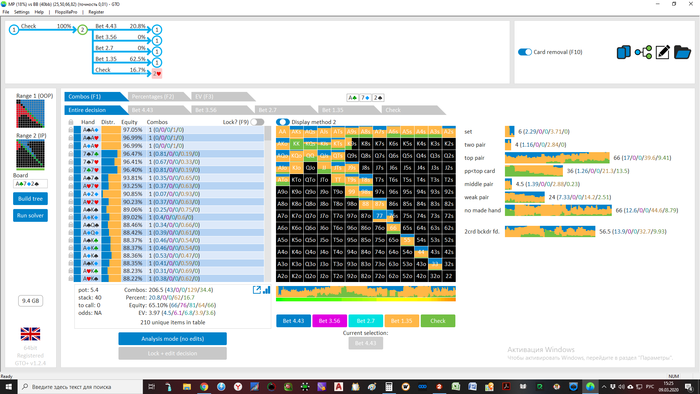Click the Build tree button
This screenshot has width=700, height=394.
pos(30,199)
